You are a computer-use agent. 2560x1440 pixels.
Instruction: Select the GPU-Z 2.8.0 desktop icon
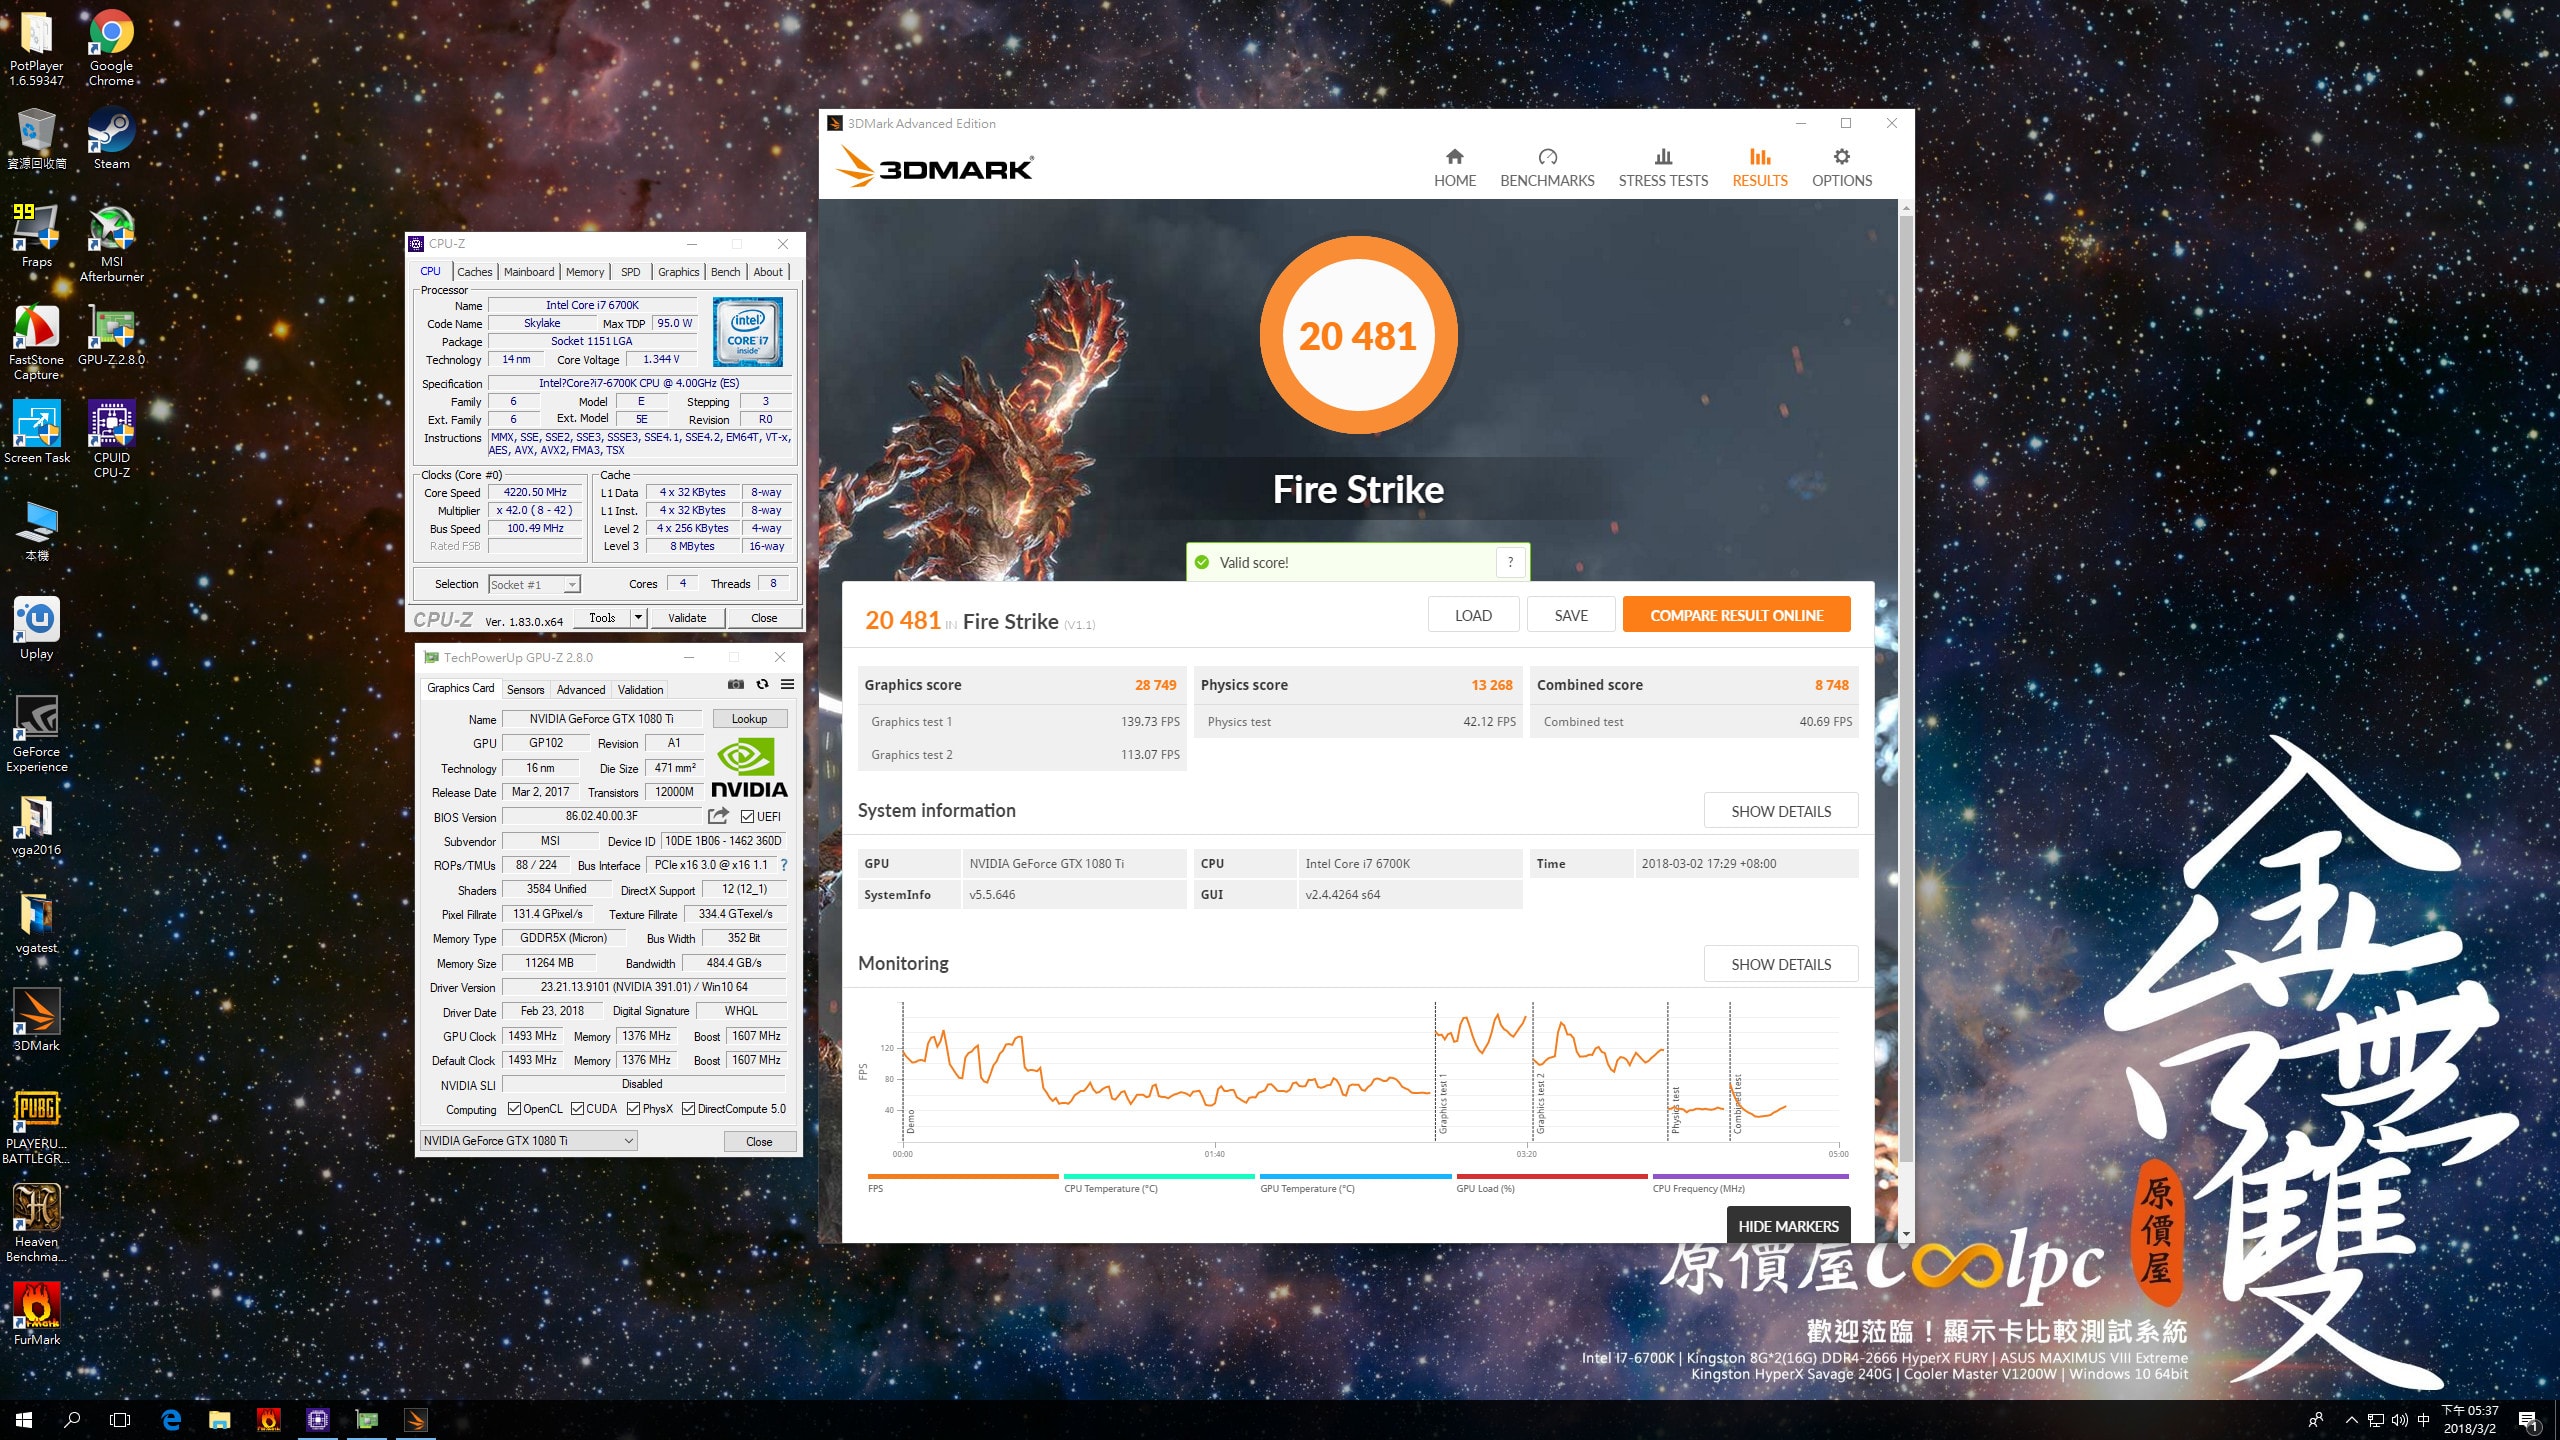[111, 335]
